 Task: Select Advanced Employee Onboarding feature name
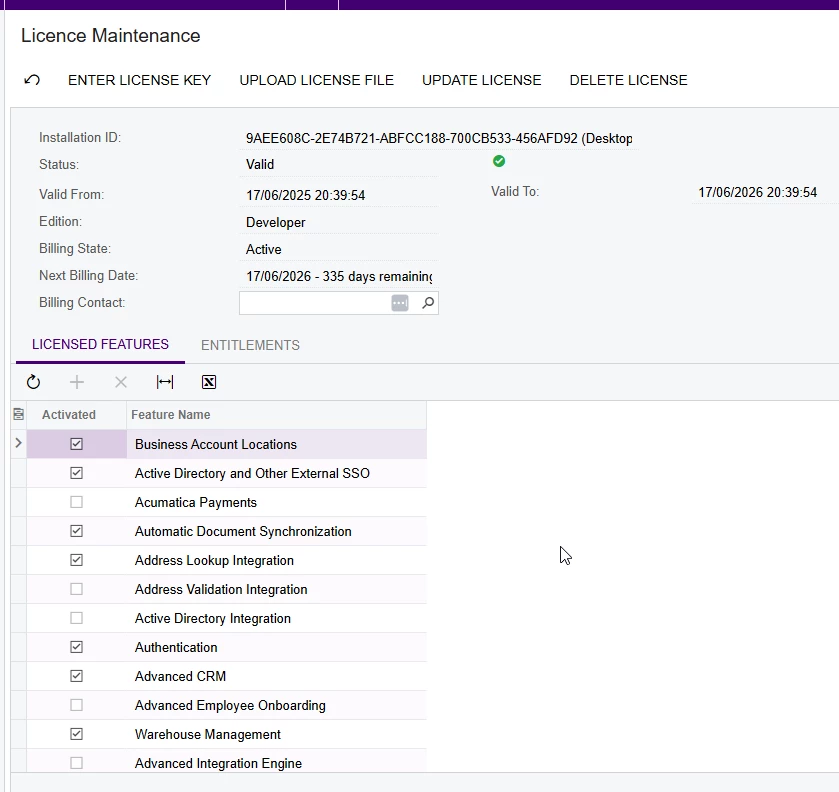click(230, 705)
